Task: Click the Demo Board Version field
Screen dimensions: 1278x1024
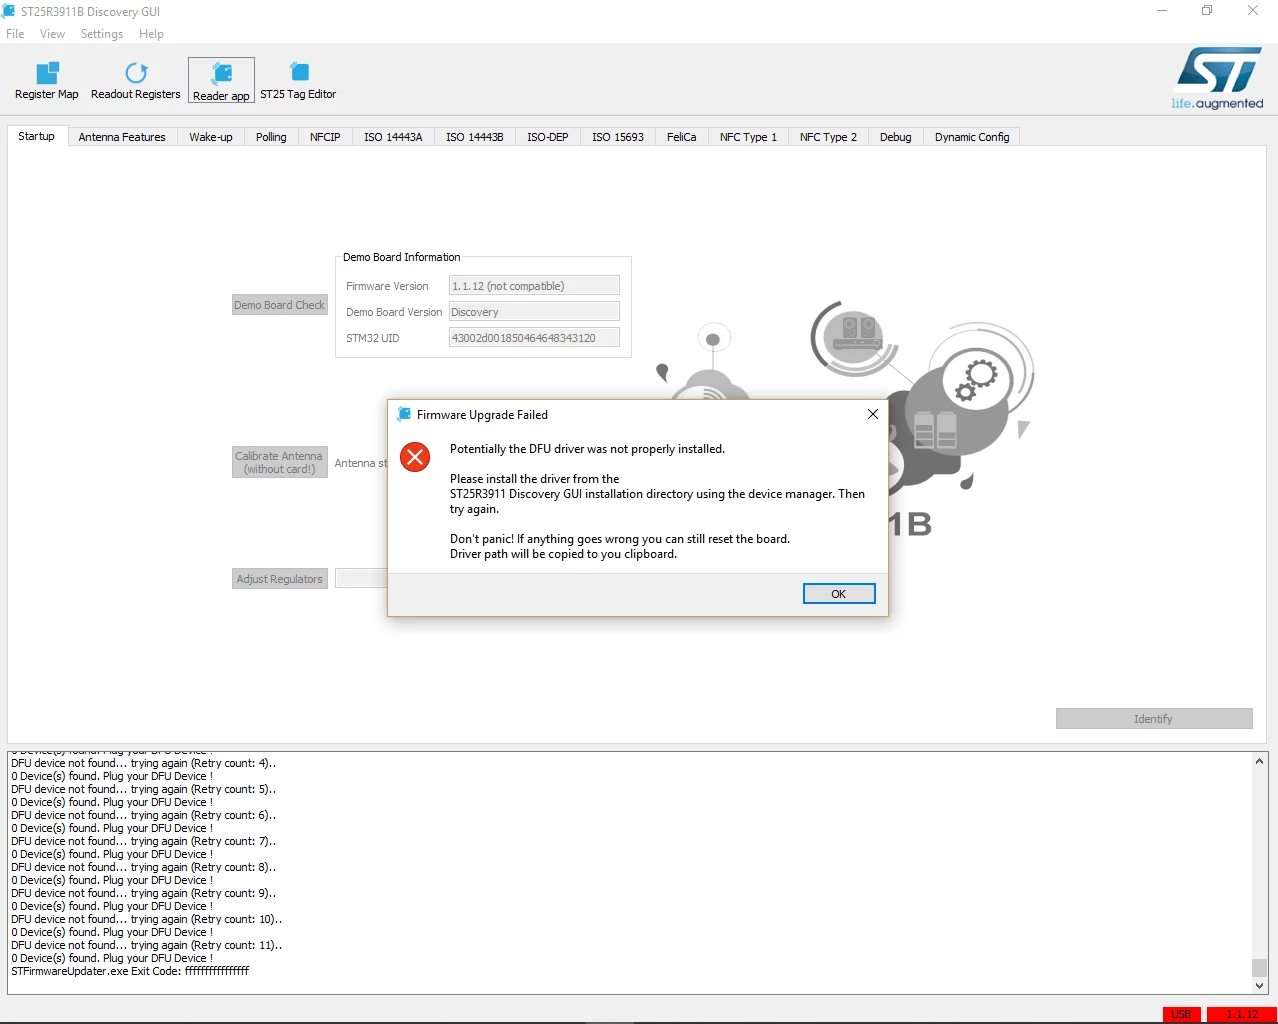Action: [534, 312]
